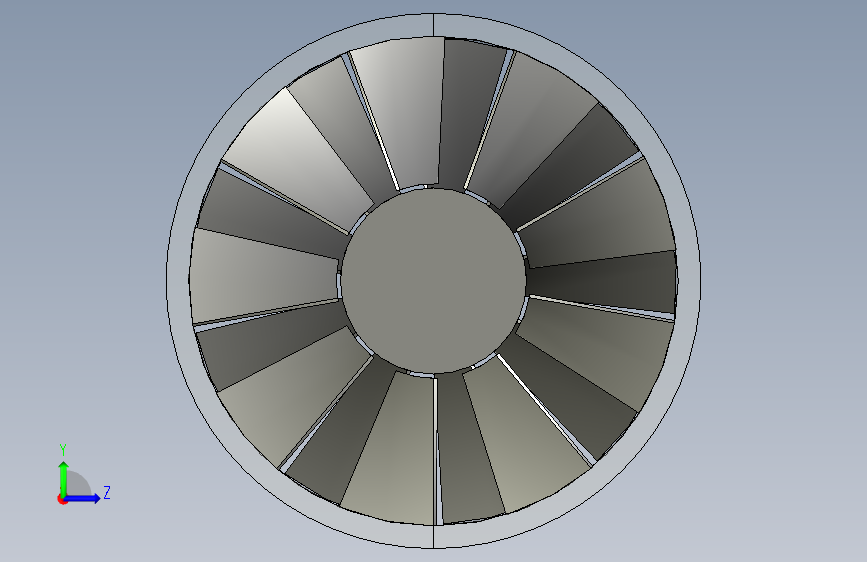Click the red origin point of the triad
867x562 pixels.
tap(62, 499)
